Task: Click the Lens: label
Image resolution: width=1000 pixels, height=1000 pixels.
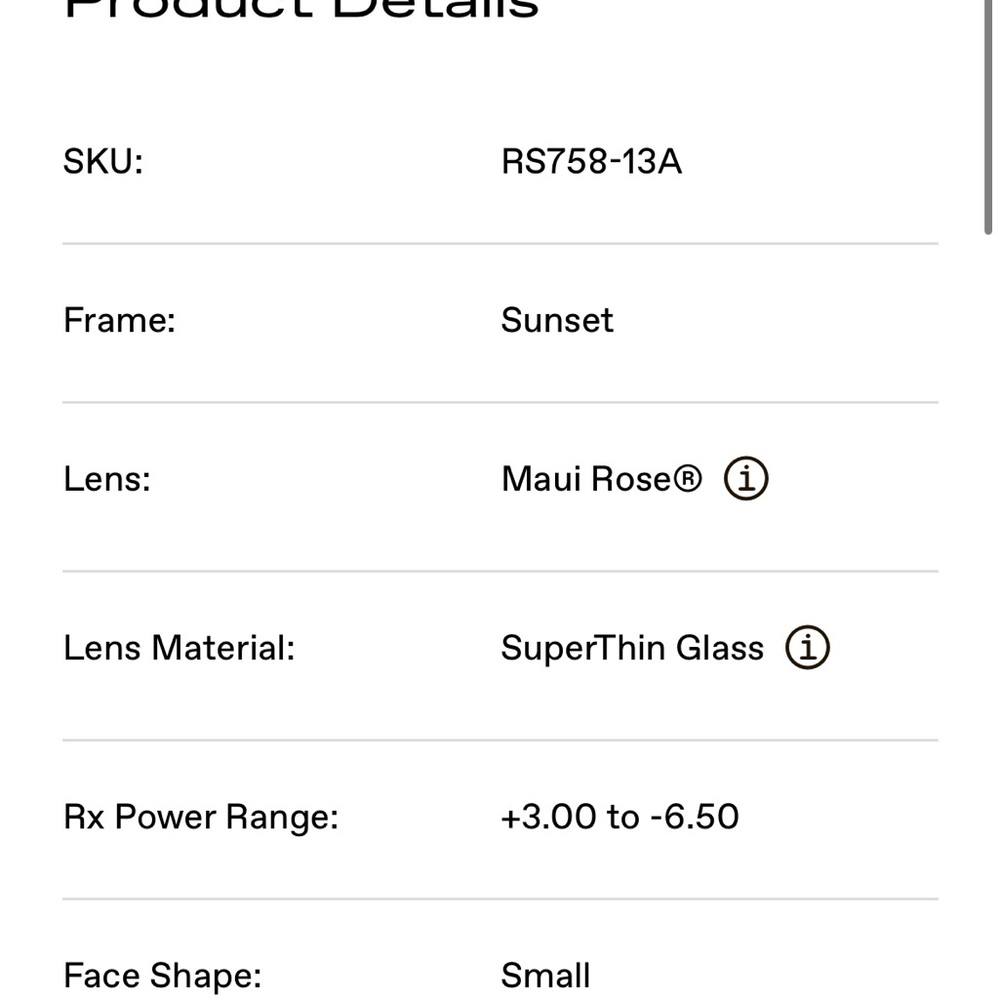Action: [107, 479]
